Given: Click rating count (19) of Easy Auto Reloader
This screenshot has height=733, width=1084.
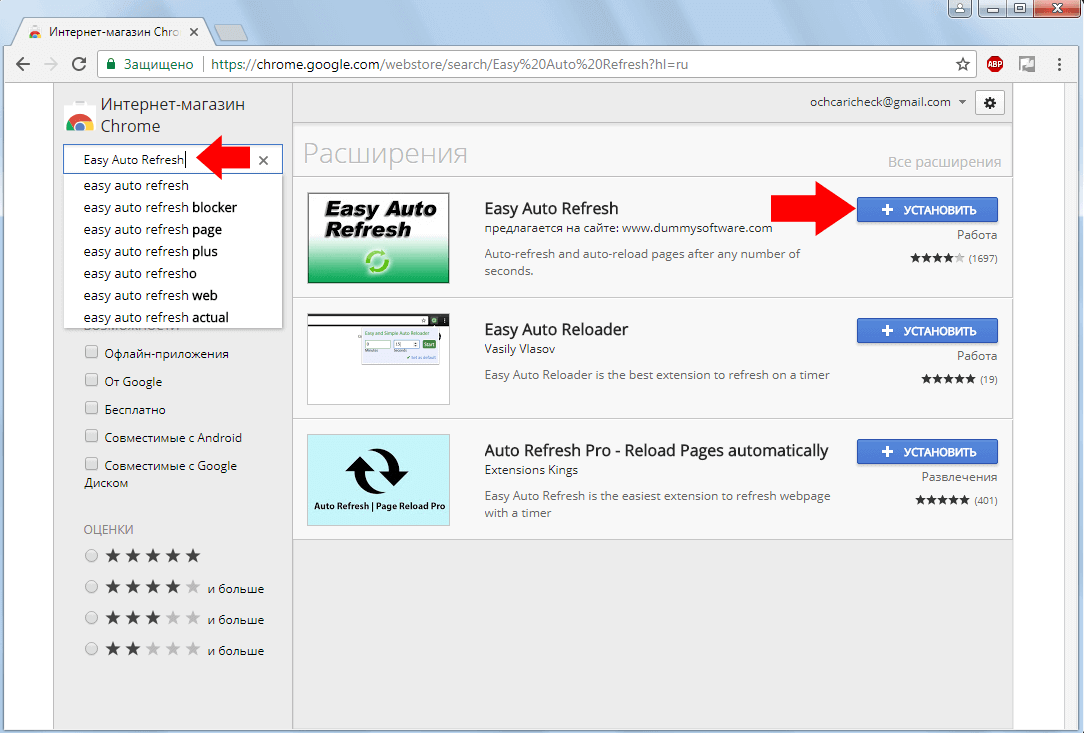Looking at the screenshot, I should pyautogui.click(x=989, y=380).
